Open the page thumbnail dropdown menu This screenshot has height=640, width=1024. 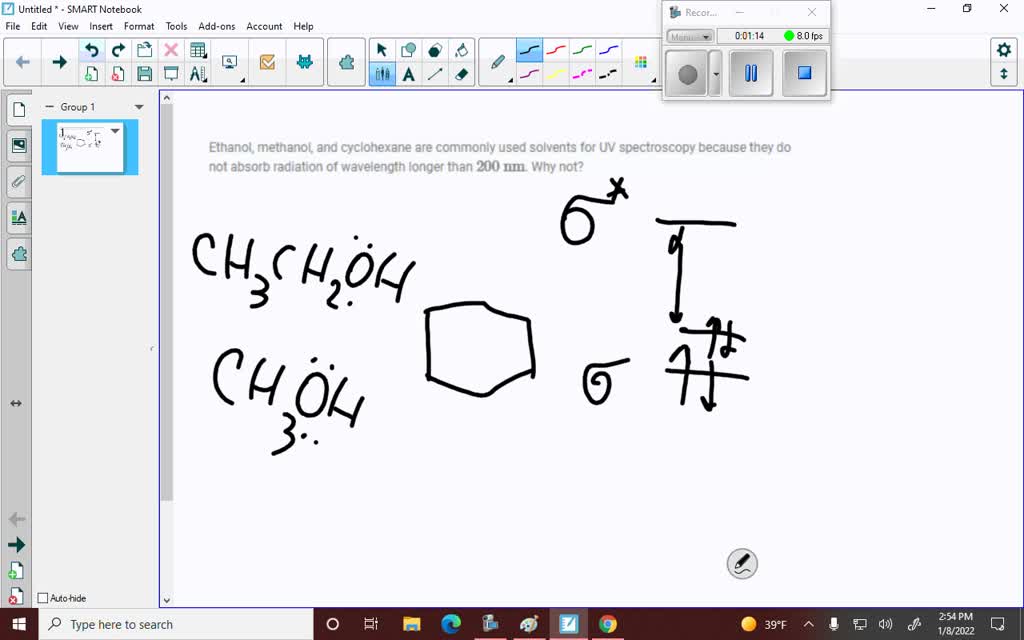click(x=115, y=130)
